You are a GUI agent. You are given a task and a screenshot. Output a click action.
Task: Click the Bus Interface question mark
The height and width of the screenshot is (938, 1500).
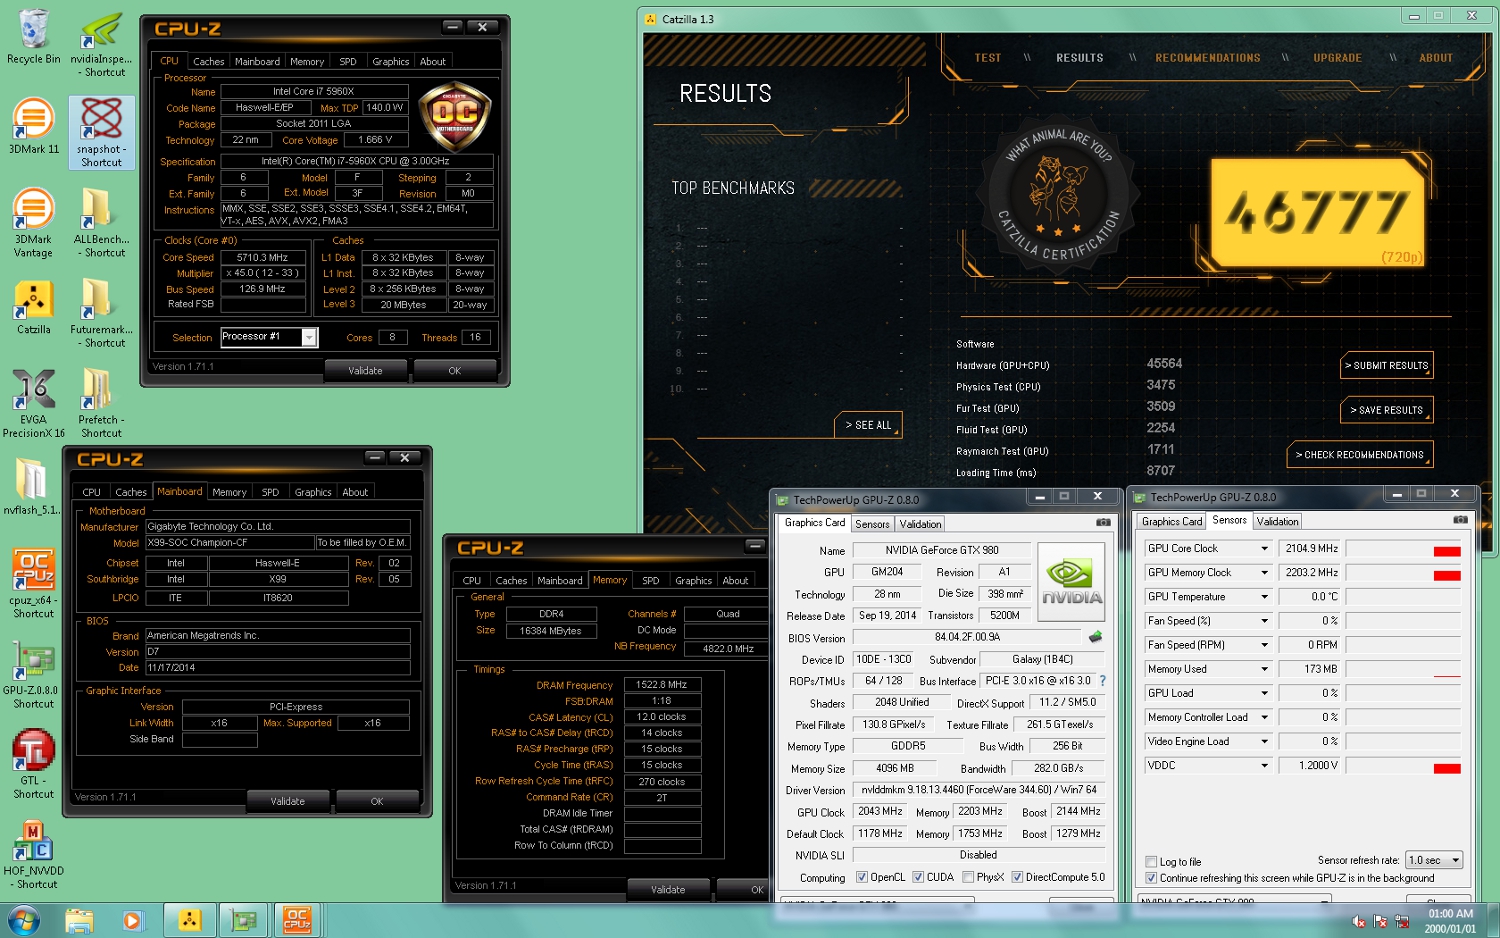coord(1103,681)
